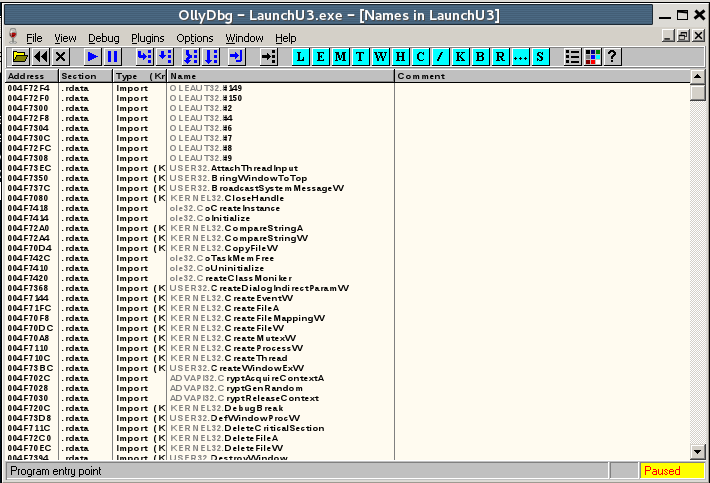Show Handles via H button

[400, 57]
